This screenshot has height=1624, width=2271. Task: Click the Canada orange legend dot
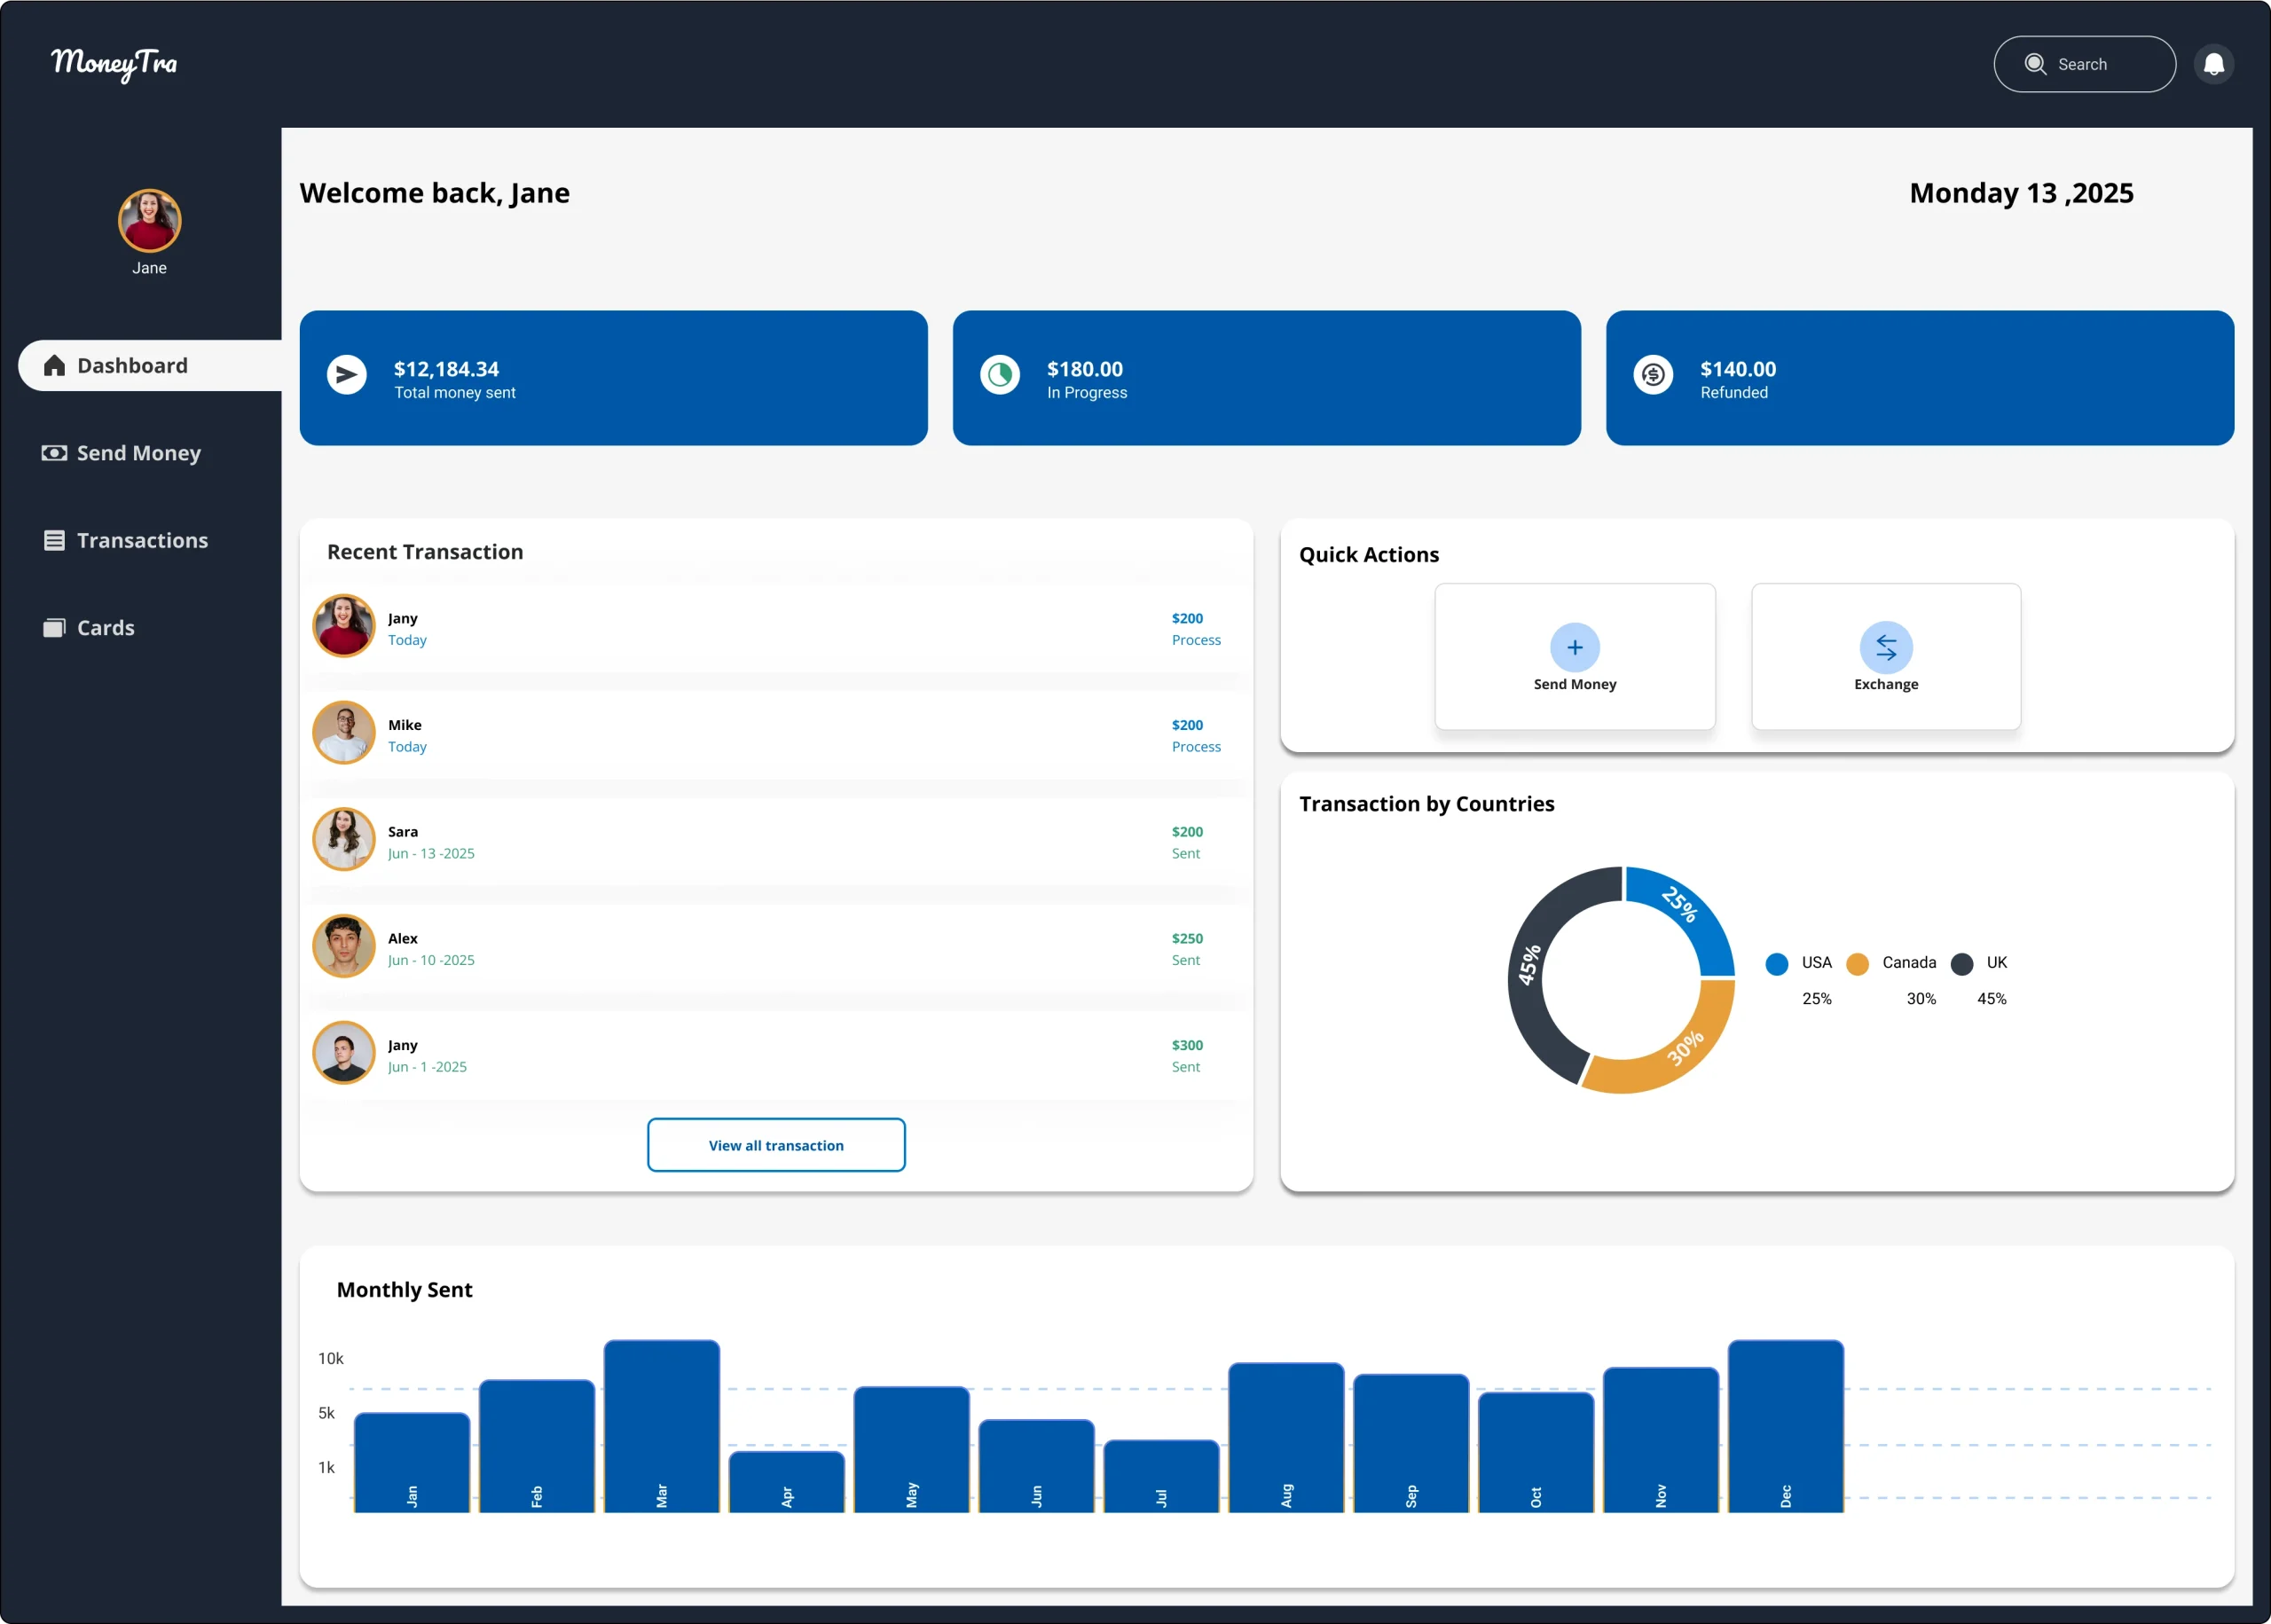[1857, 963]
